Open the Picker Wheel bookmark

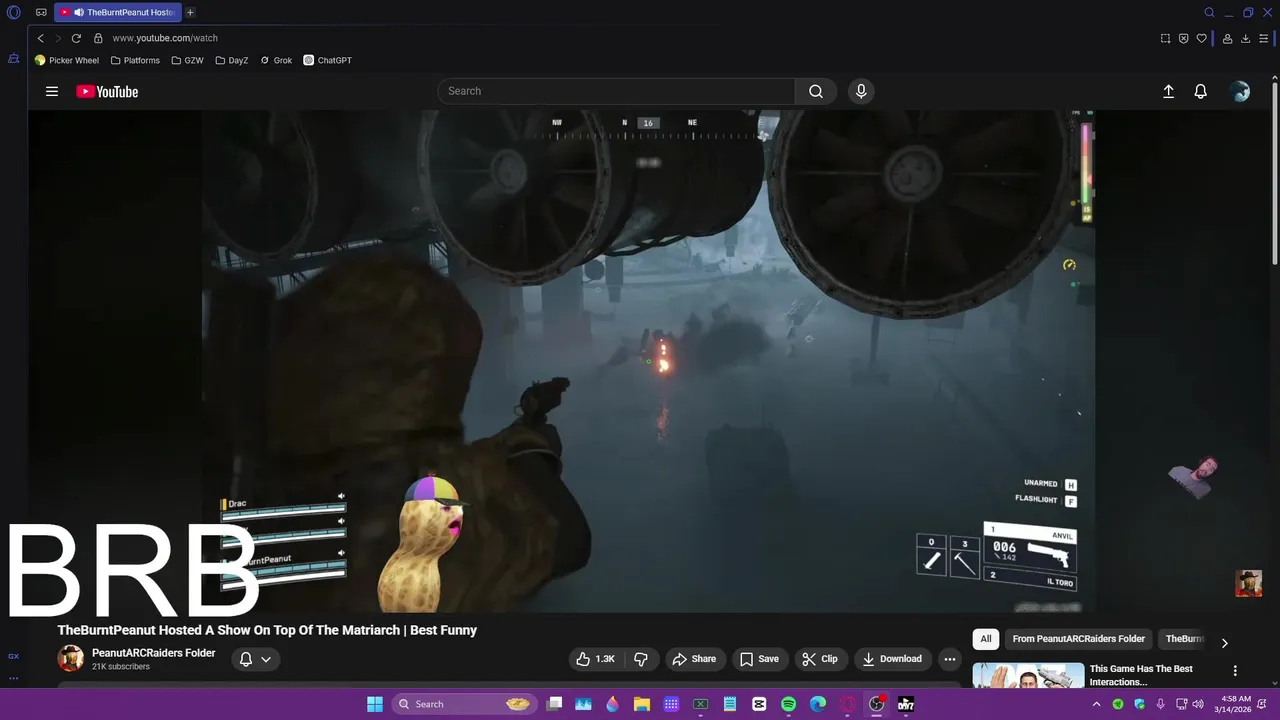coord(67,60)
